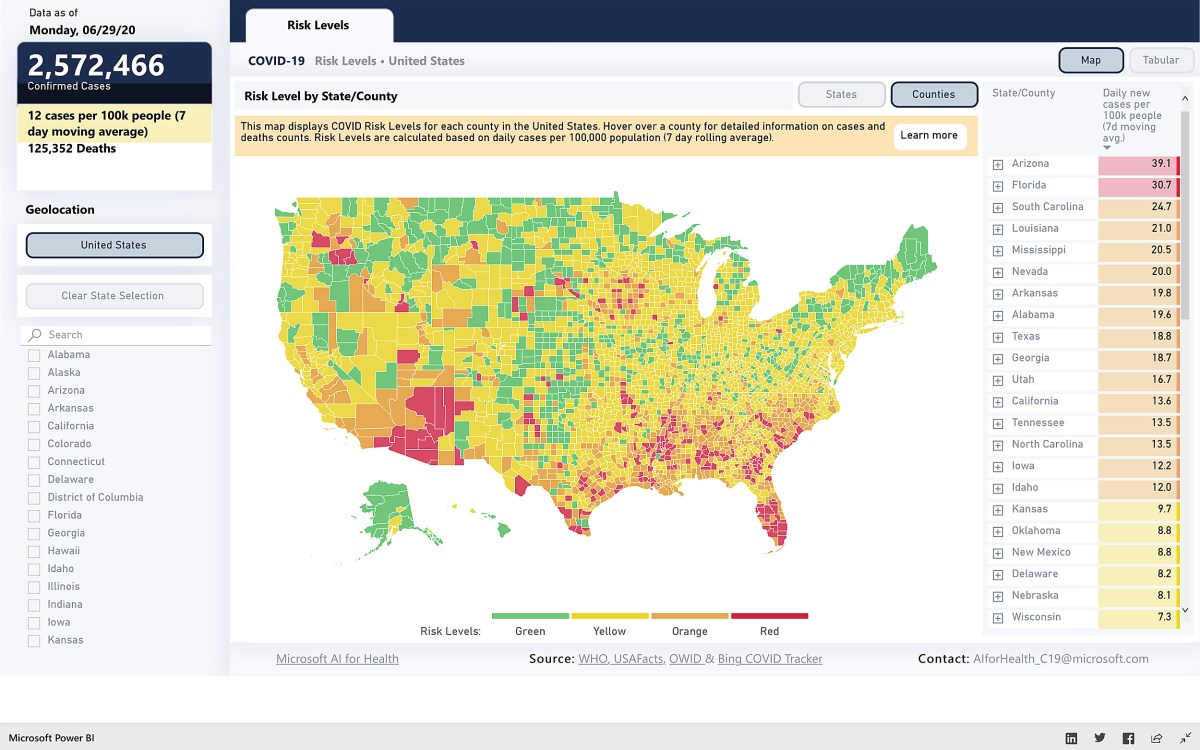Click the share arrow icon

click(x=1157, y=738)
